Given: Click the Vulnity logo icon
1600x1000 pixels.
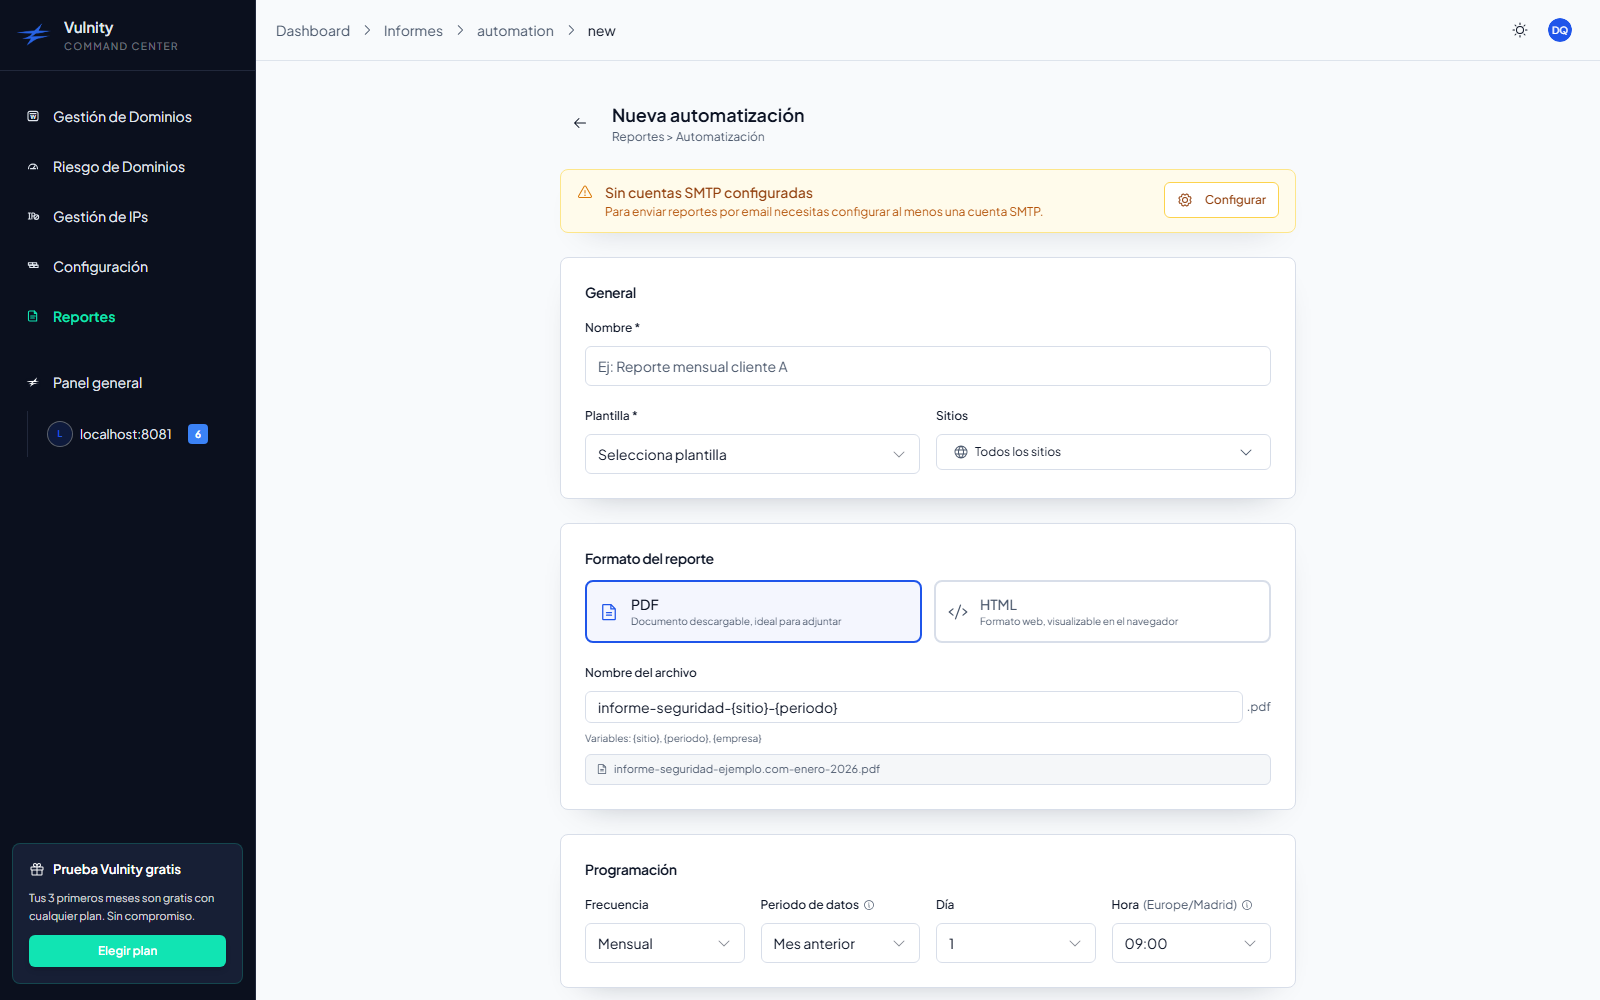Looking at the screenshot, I should point(34,35).
